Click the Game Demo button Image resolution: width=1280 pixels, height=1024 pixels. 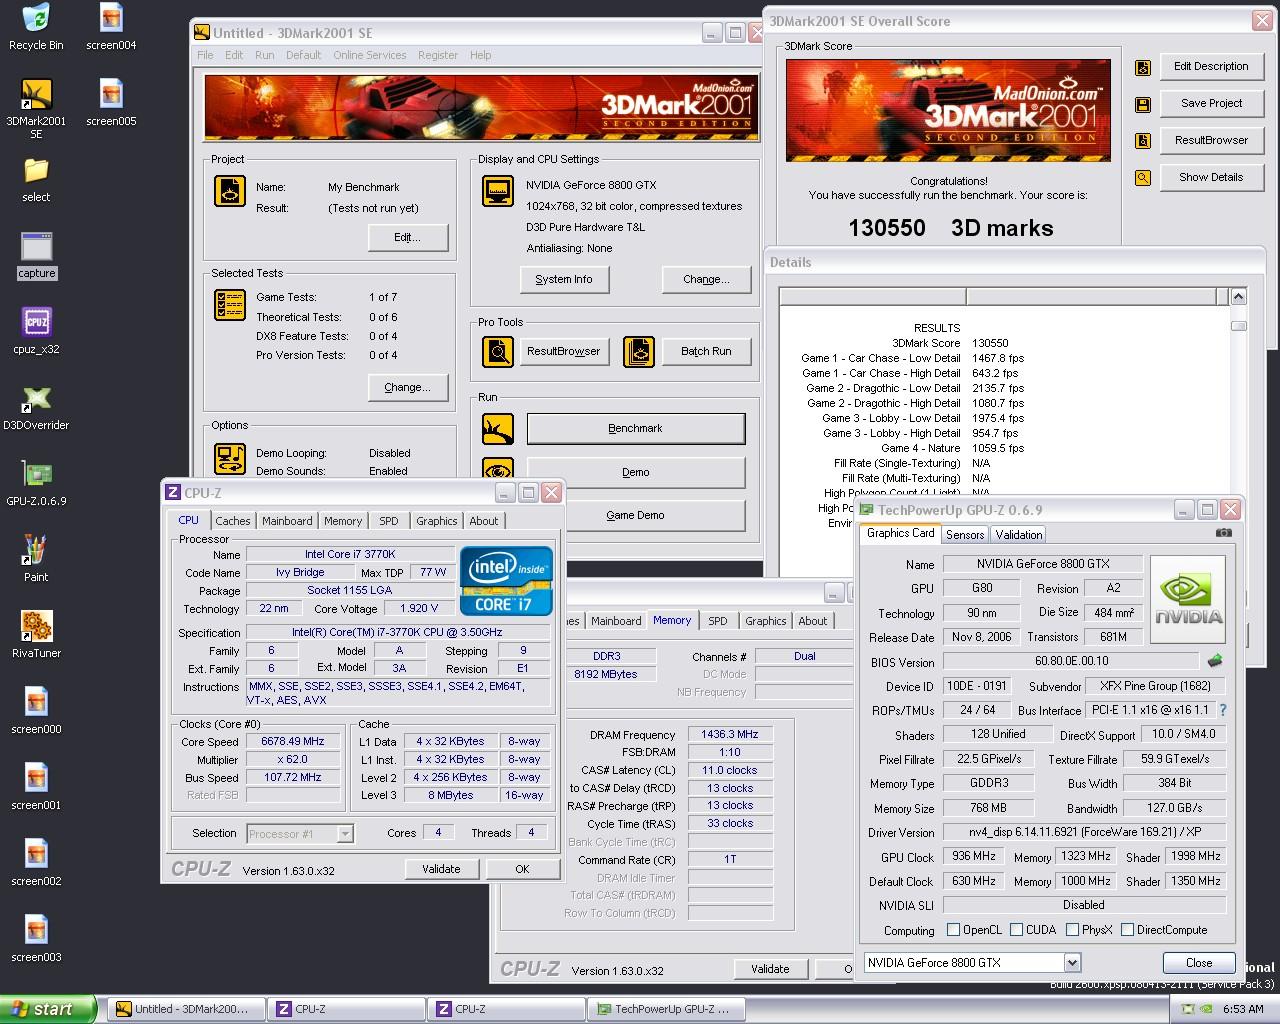click(635, 515)
